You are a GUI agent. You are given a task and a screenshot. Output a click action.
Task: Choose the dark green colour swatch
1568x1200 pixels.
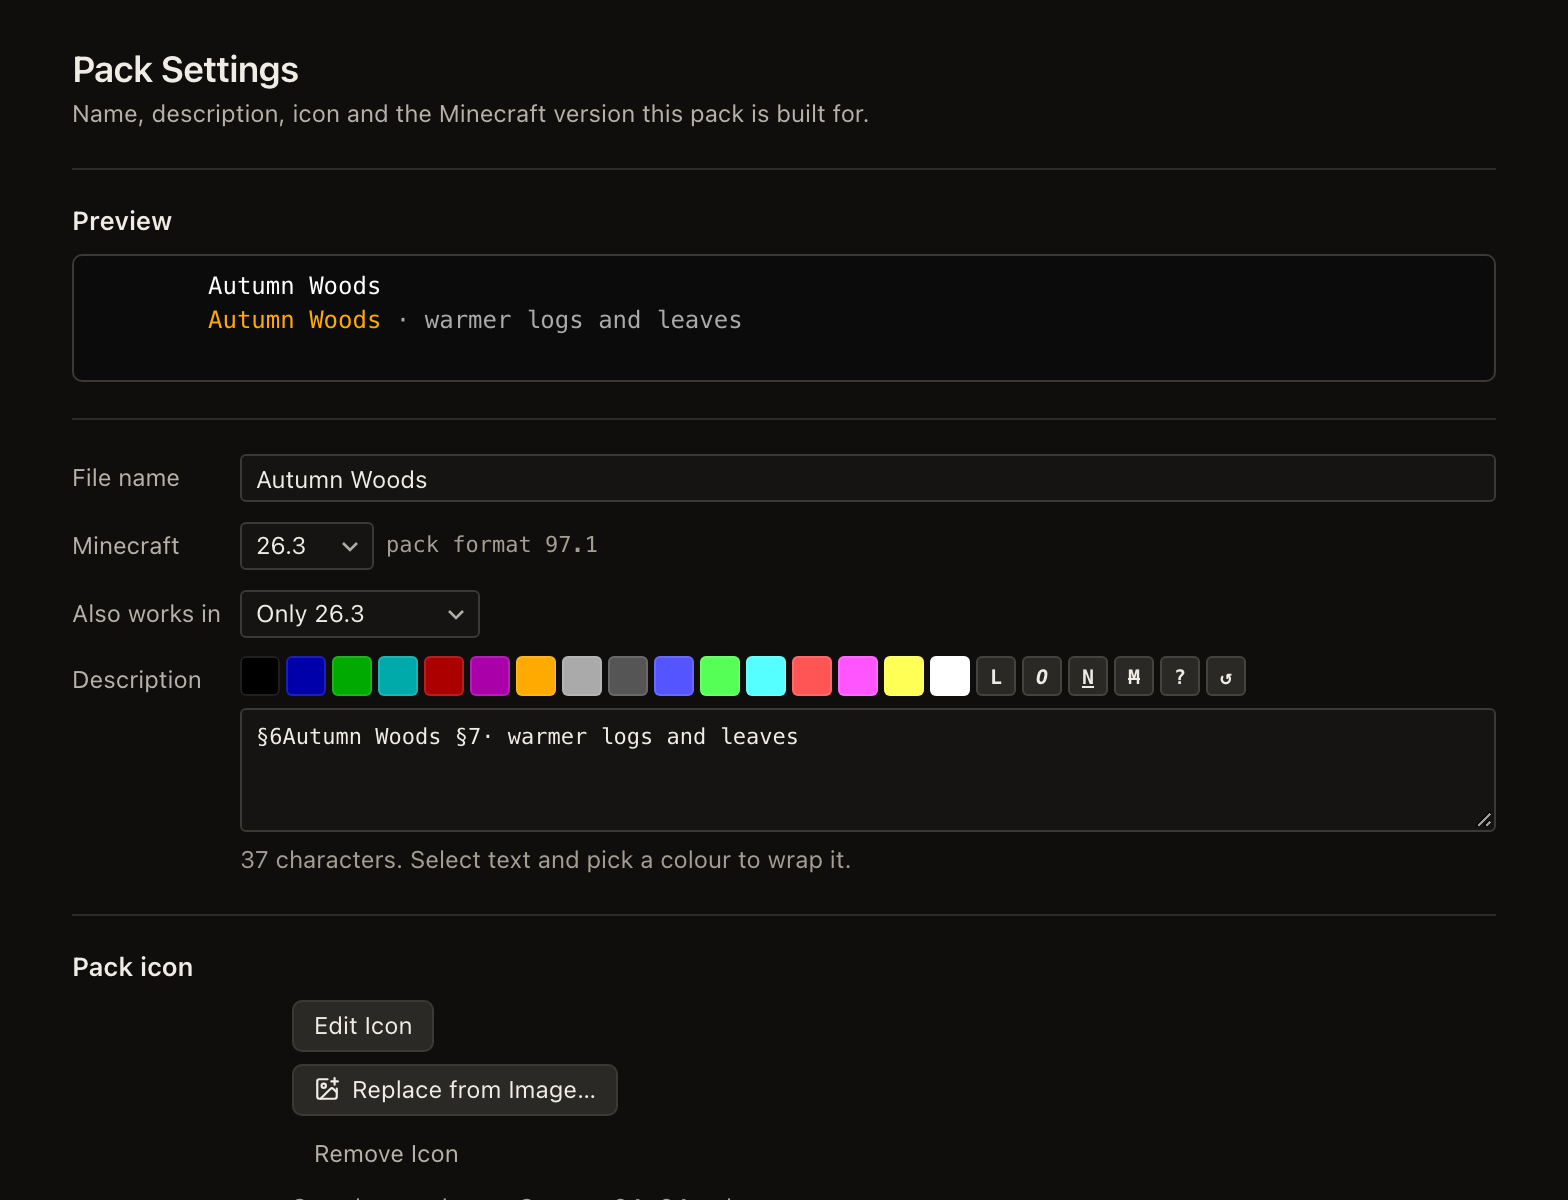tap(352, 676)
